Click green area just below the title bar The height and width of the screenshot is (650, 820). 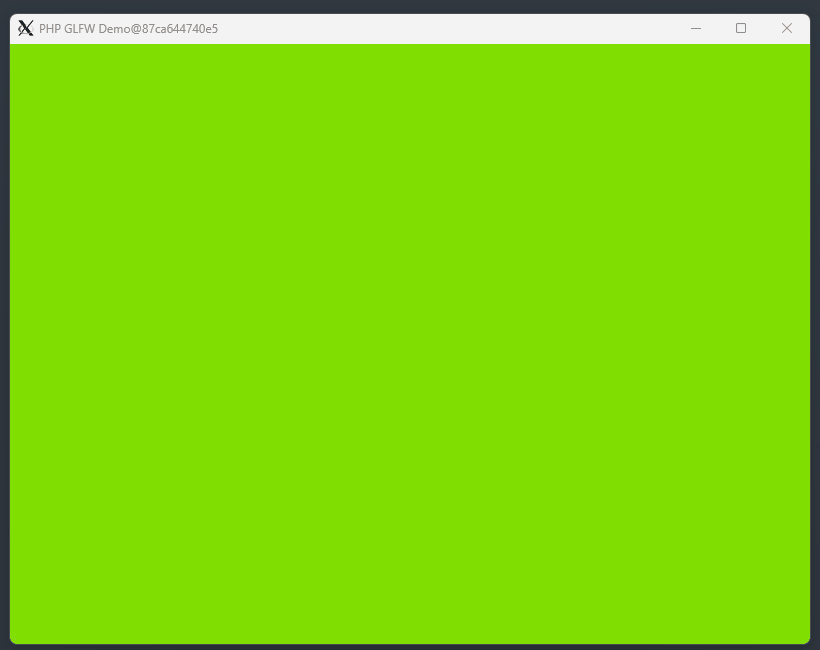pos(410,52)
